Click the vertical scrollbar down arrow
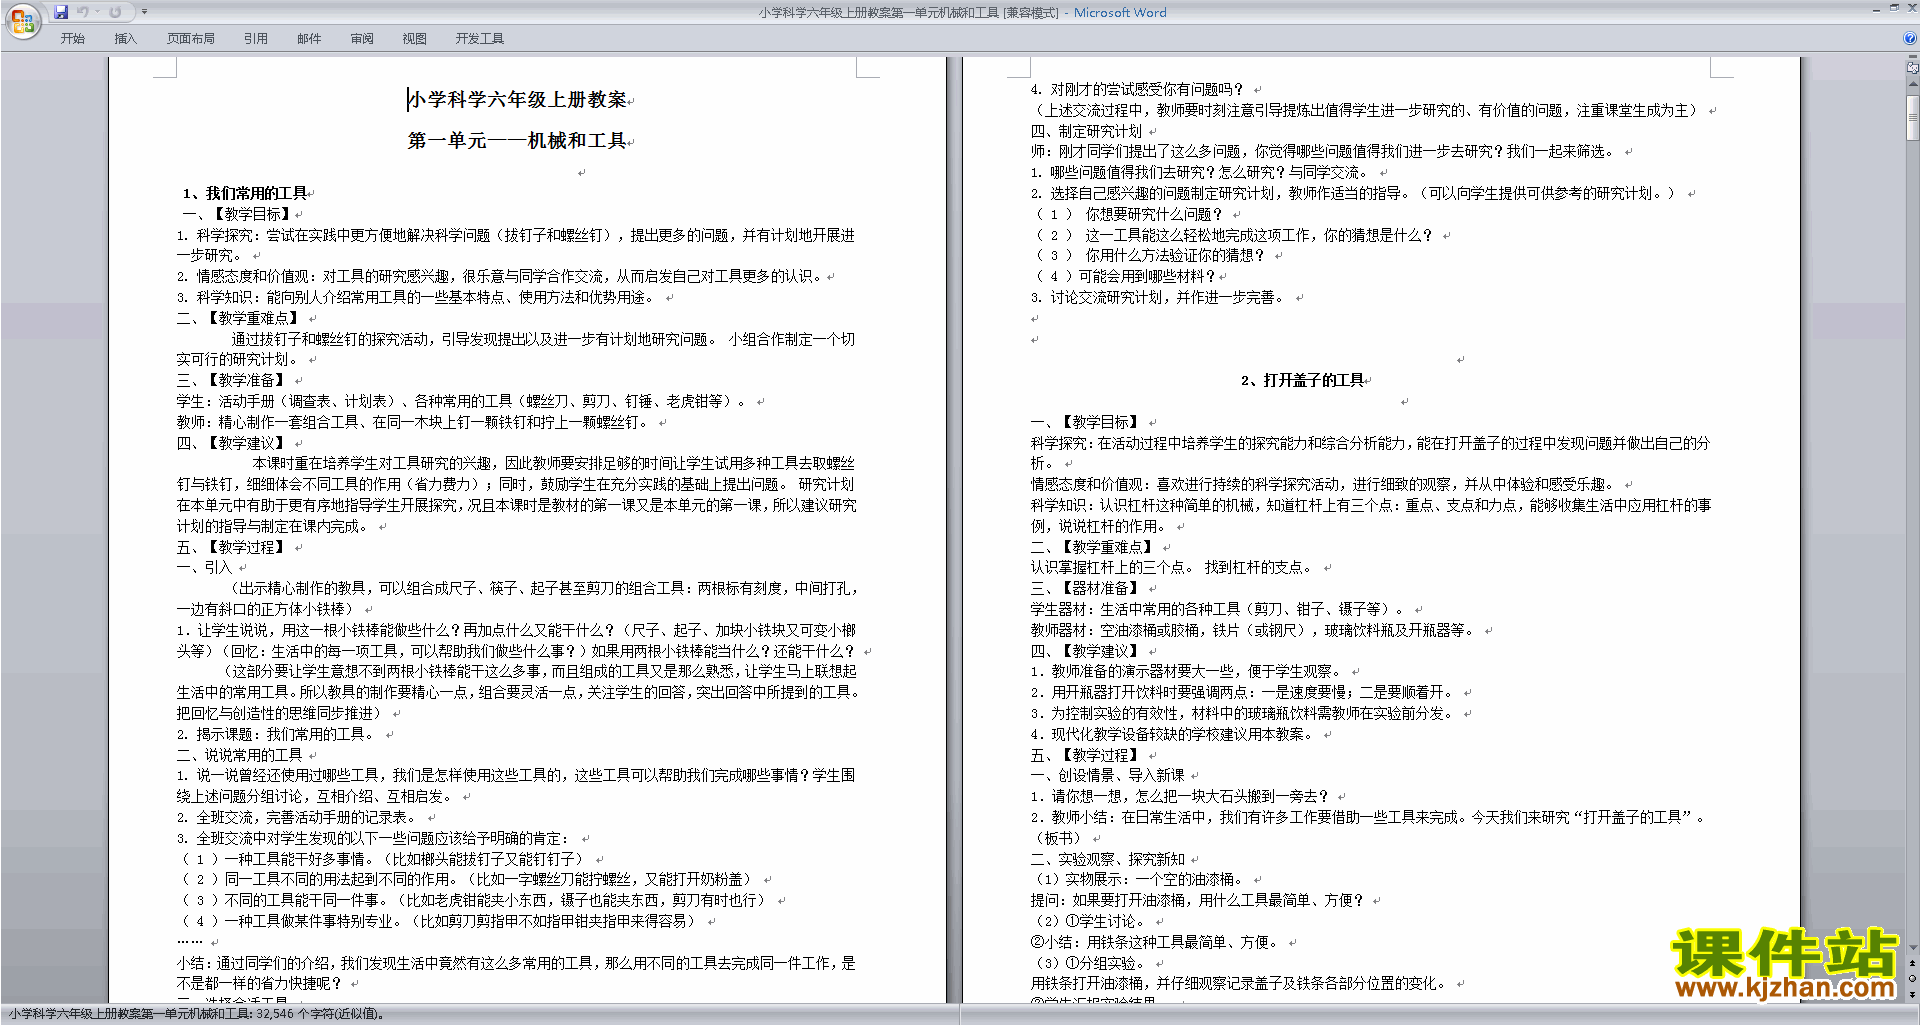Screen dimensions: 1920x1025 (1913, 947)
